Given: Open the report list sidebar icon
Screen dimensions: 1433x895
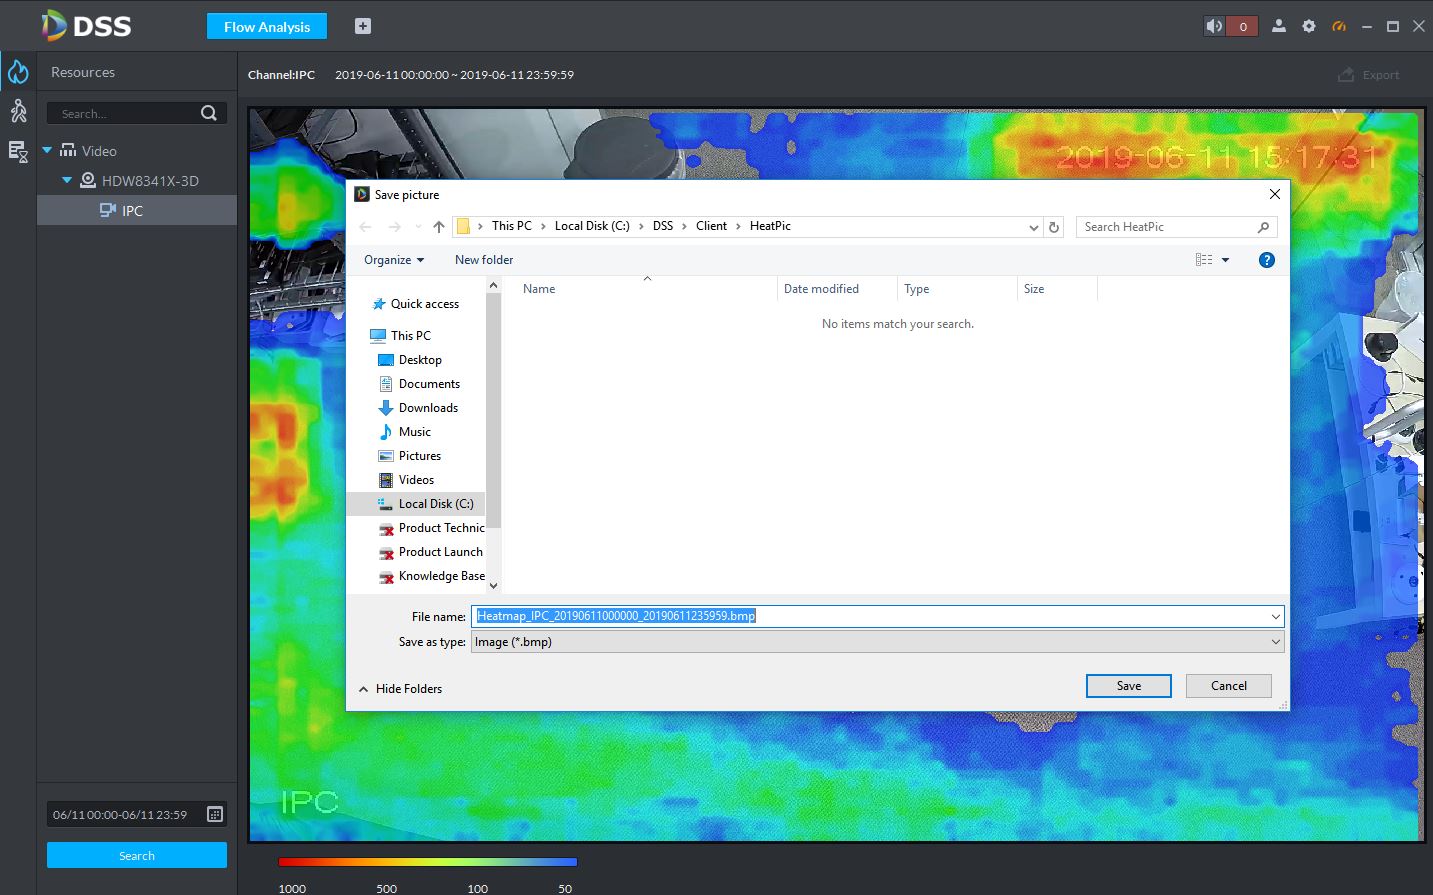Looking at the screenshot, I should (18, 151).
